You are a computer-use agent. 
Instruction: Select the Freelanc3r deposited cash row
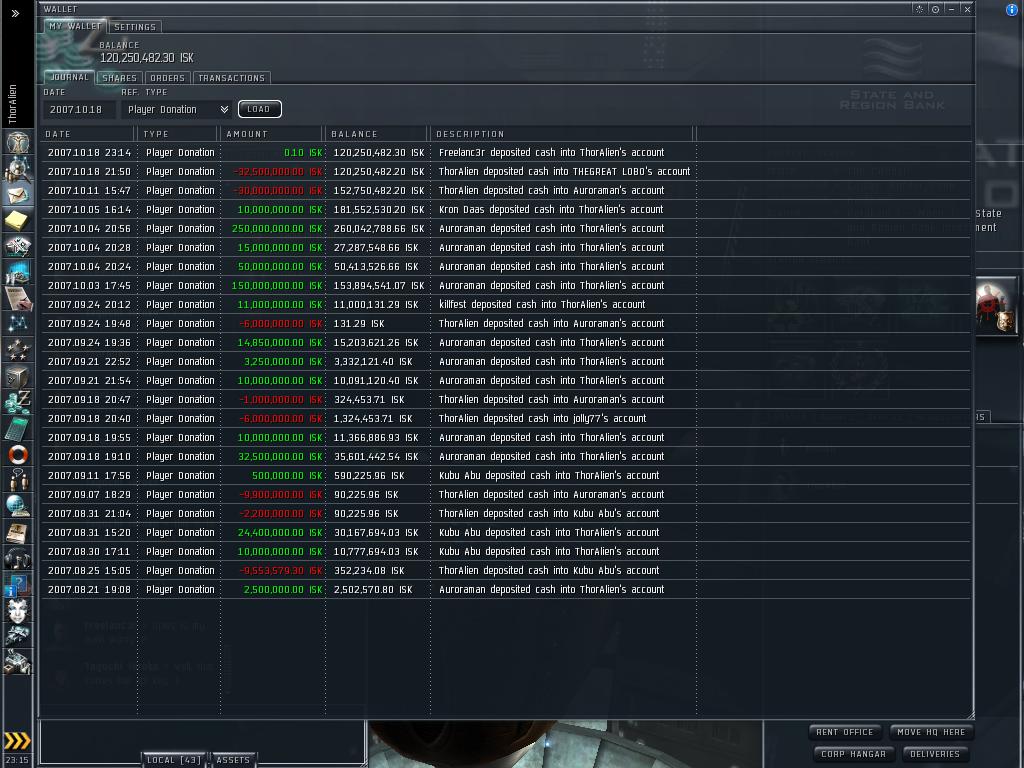point(506,152)
